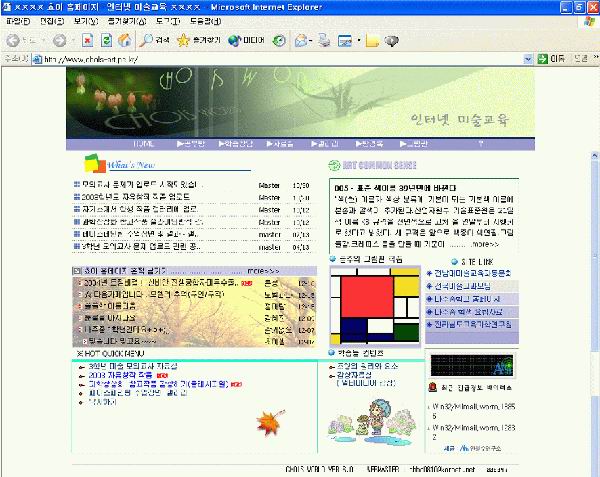Image resolution: width=600 pixels, height=477 pixels.
Task: Click the Windows flag logo throbber
Action: point(589,22)
